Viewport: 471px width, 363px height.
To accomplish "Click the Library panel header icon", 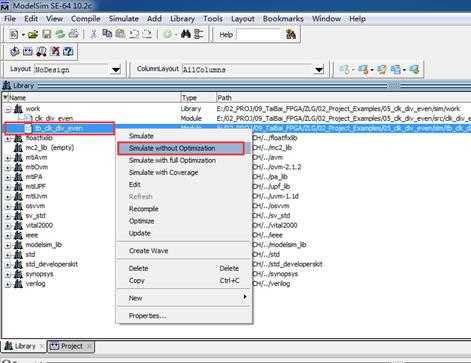I will [7, 85].
